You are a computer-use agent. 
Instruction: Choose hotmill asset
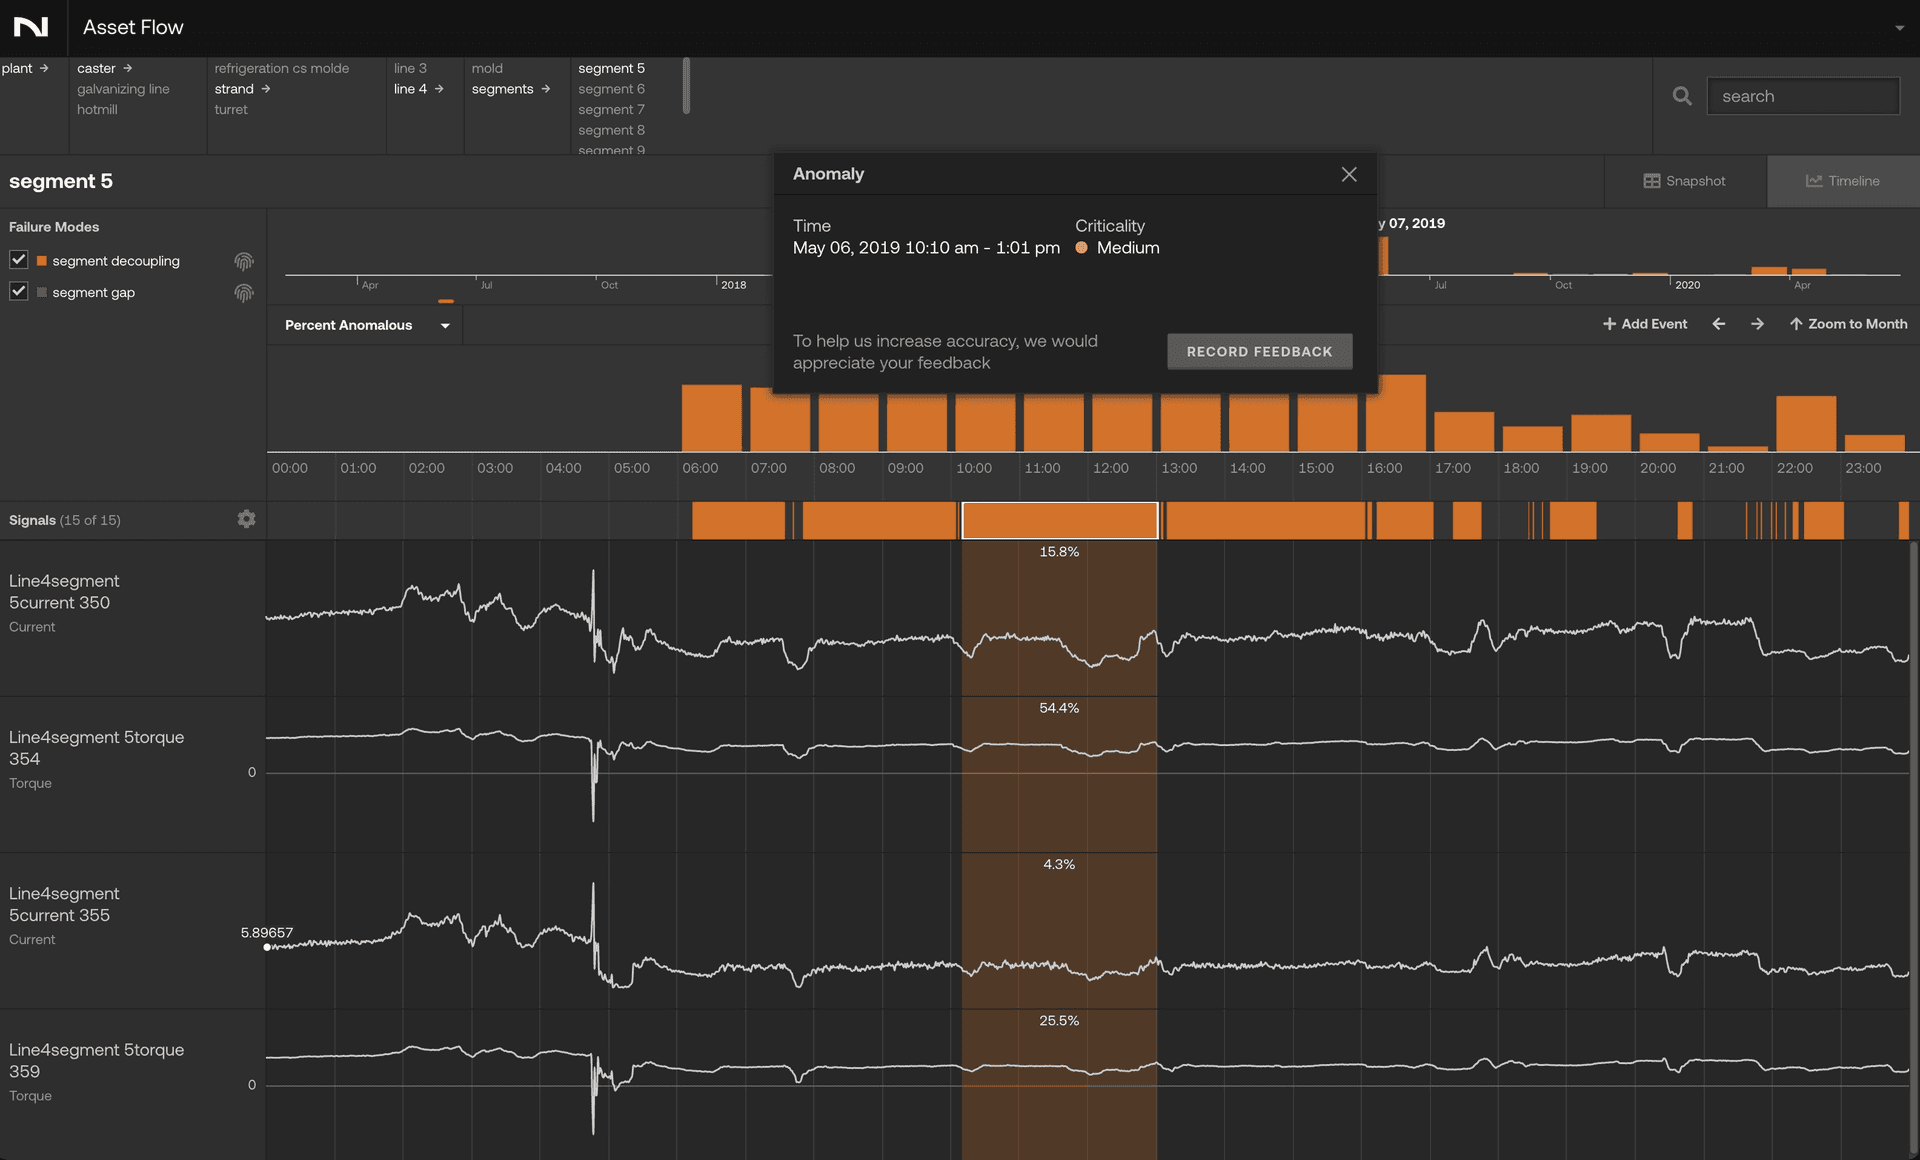[x=97, y=110]
